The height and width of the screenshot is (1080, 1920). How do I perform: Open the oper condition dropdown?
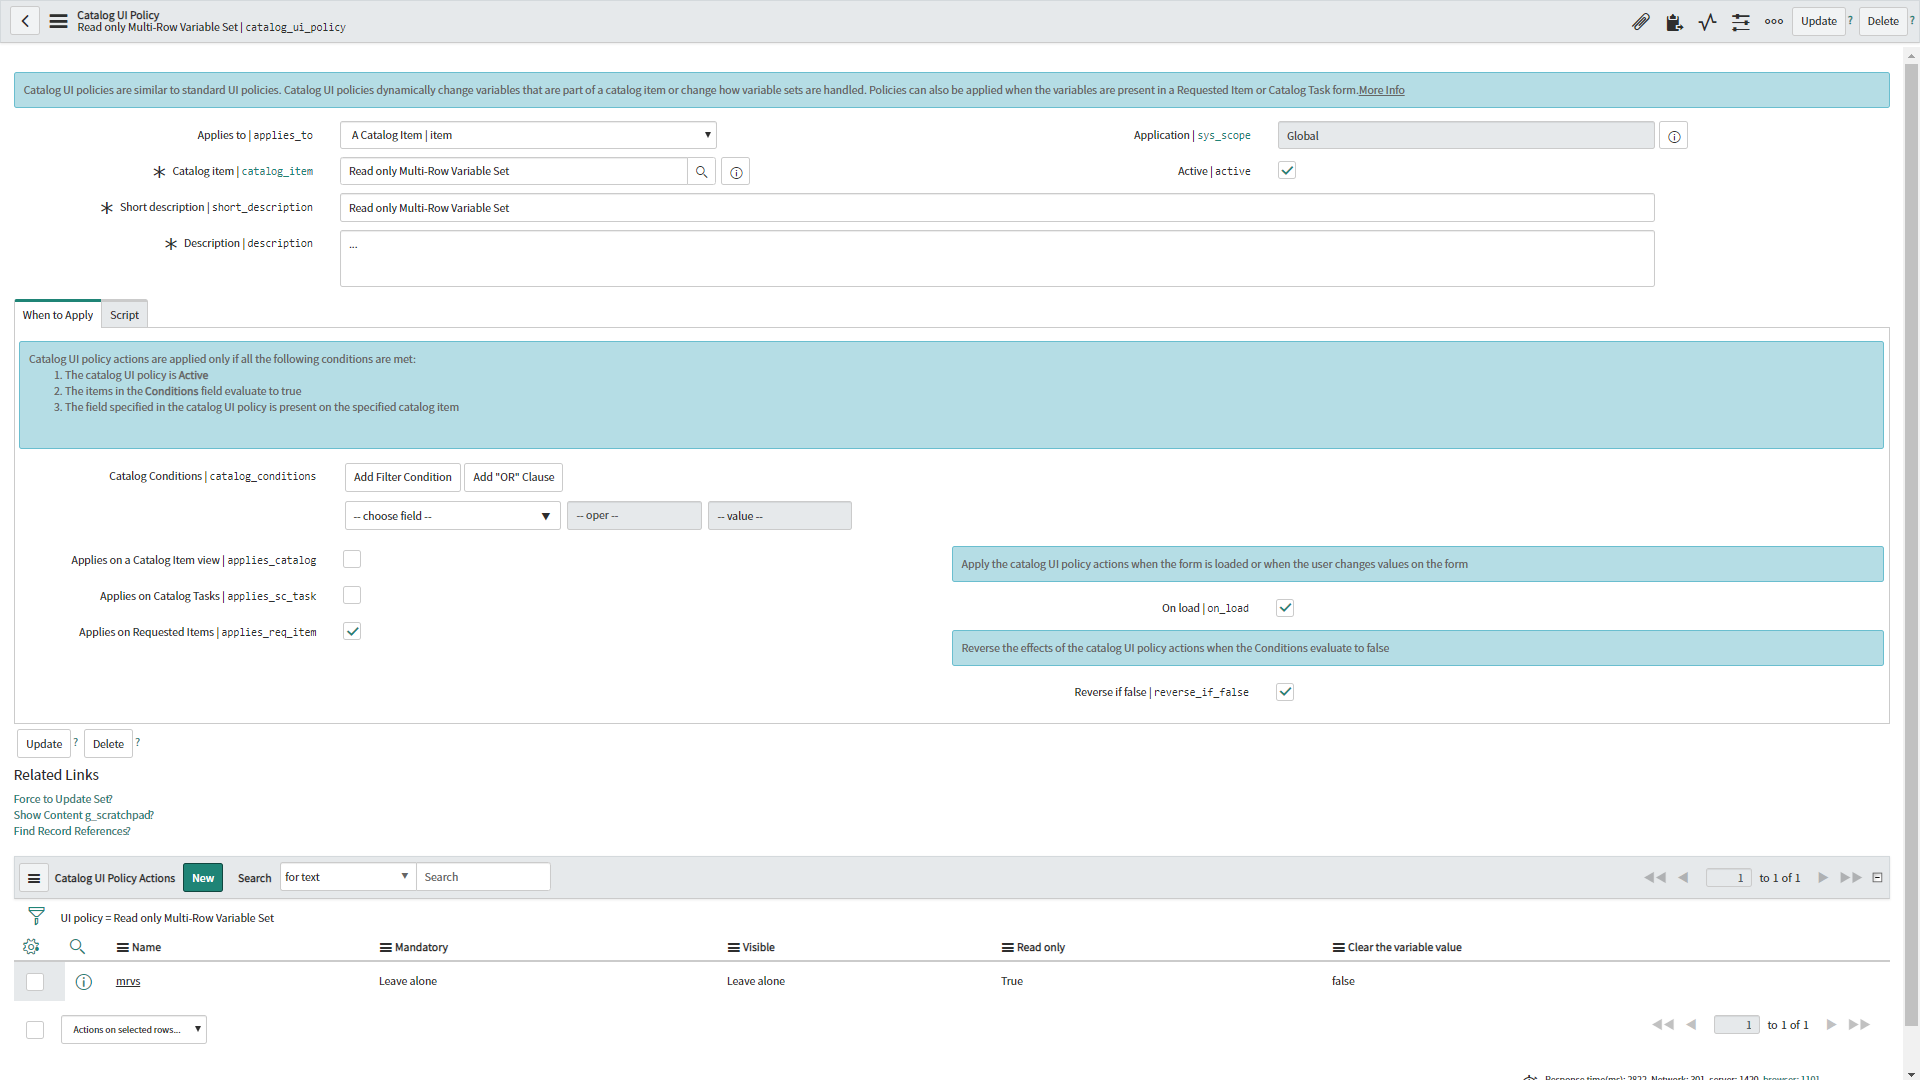coord(634,516)
